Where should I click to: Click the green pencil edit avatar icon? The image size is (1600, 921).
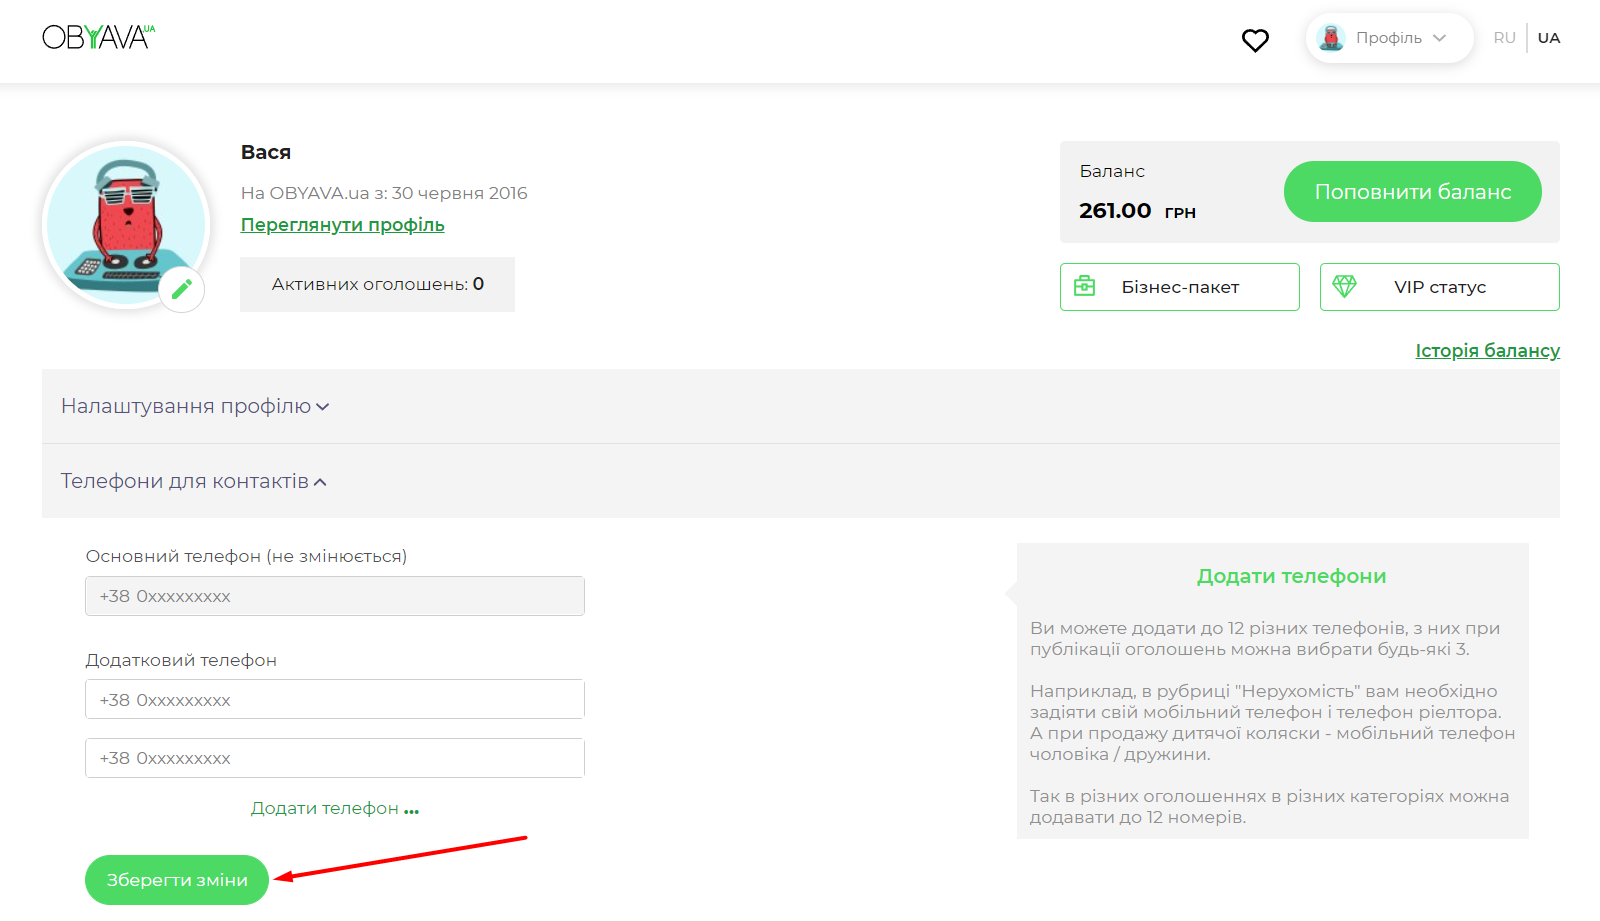click(182, 290)
